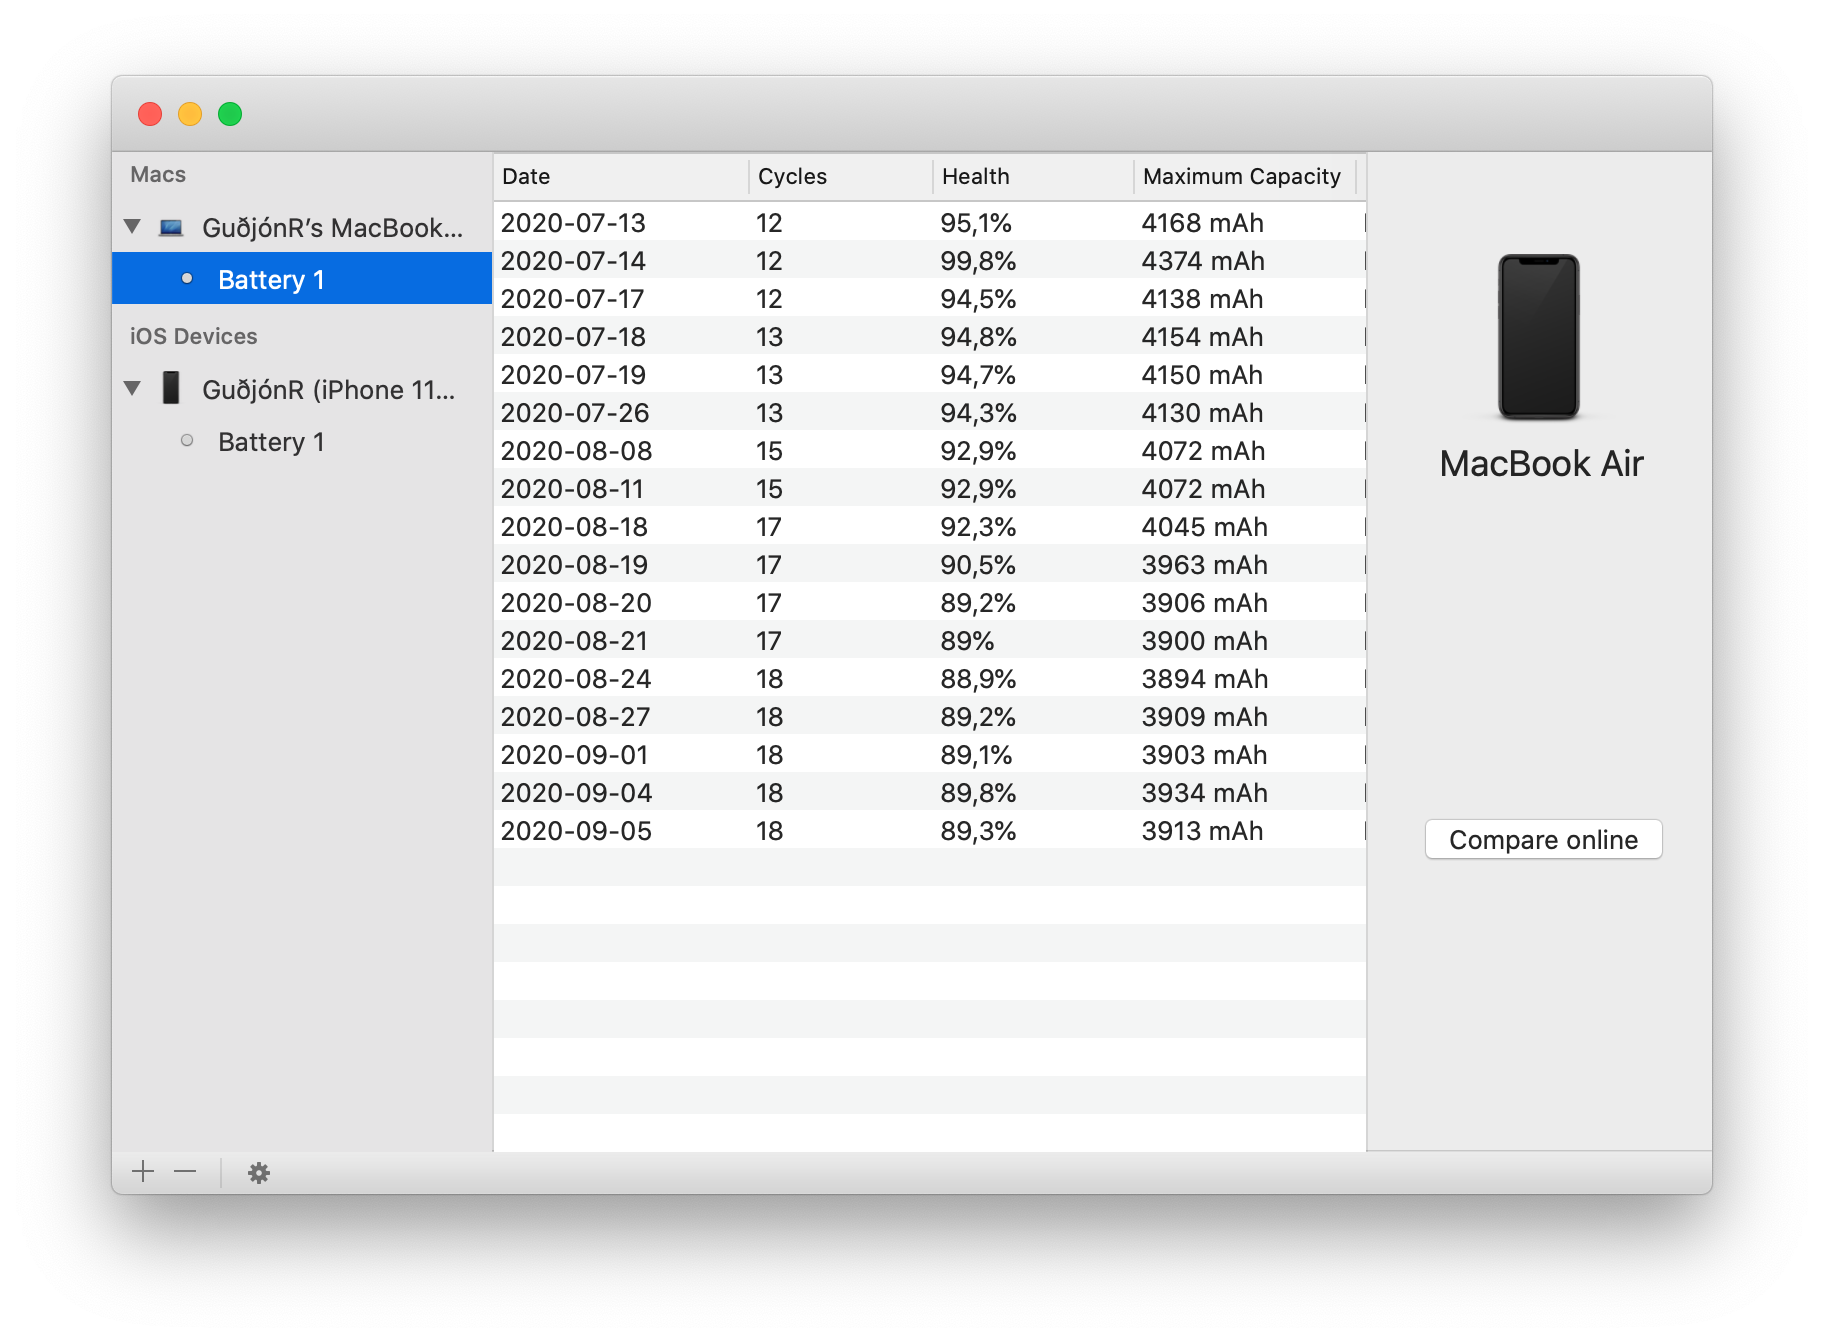
Task: Click the MacBook laptop icon in the sidebar
Action: [x=172, y=228]
